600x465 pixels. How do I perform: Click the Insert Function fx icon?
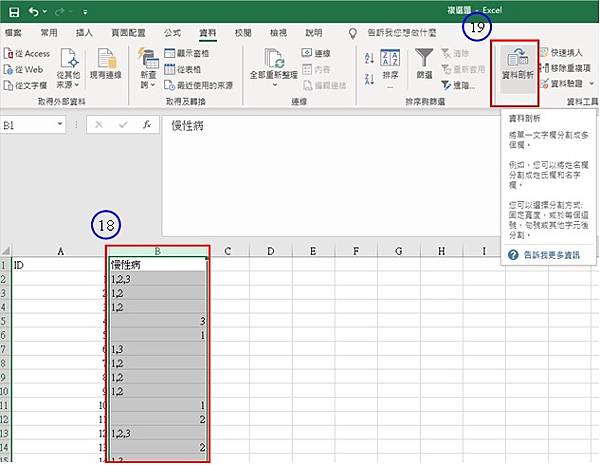(147, 125)
